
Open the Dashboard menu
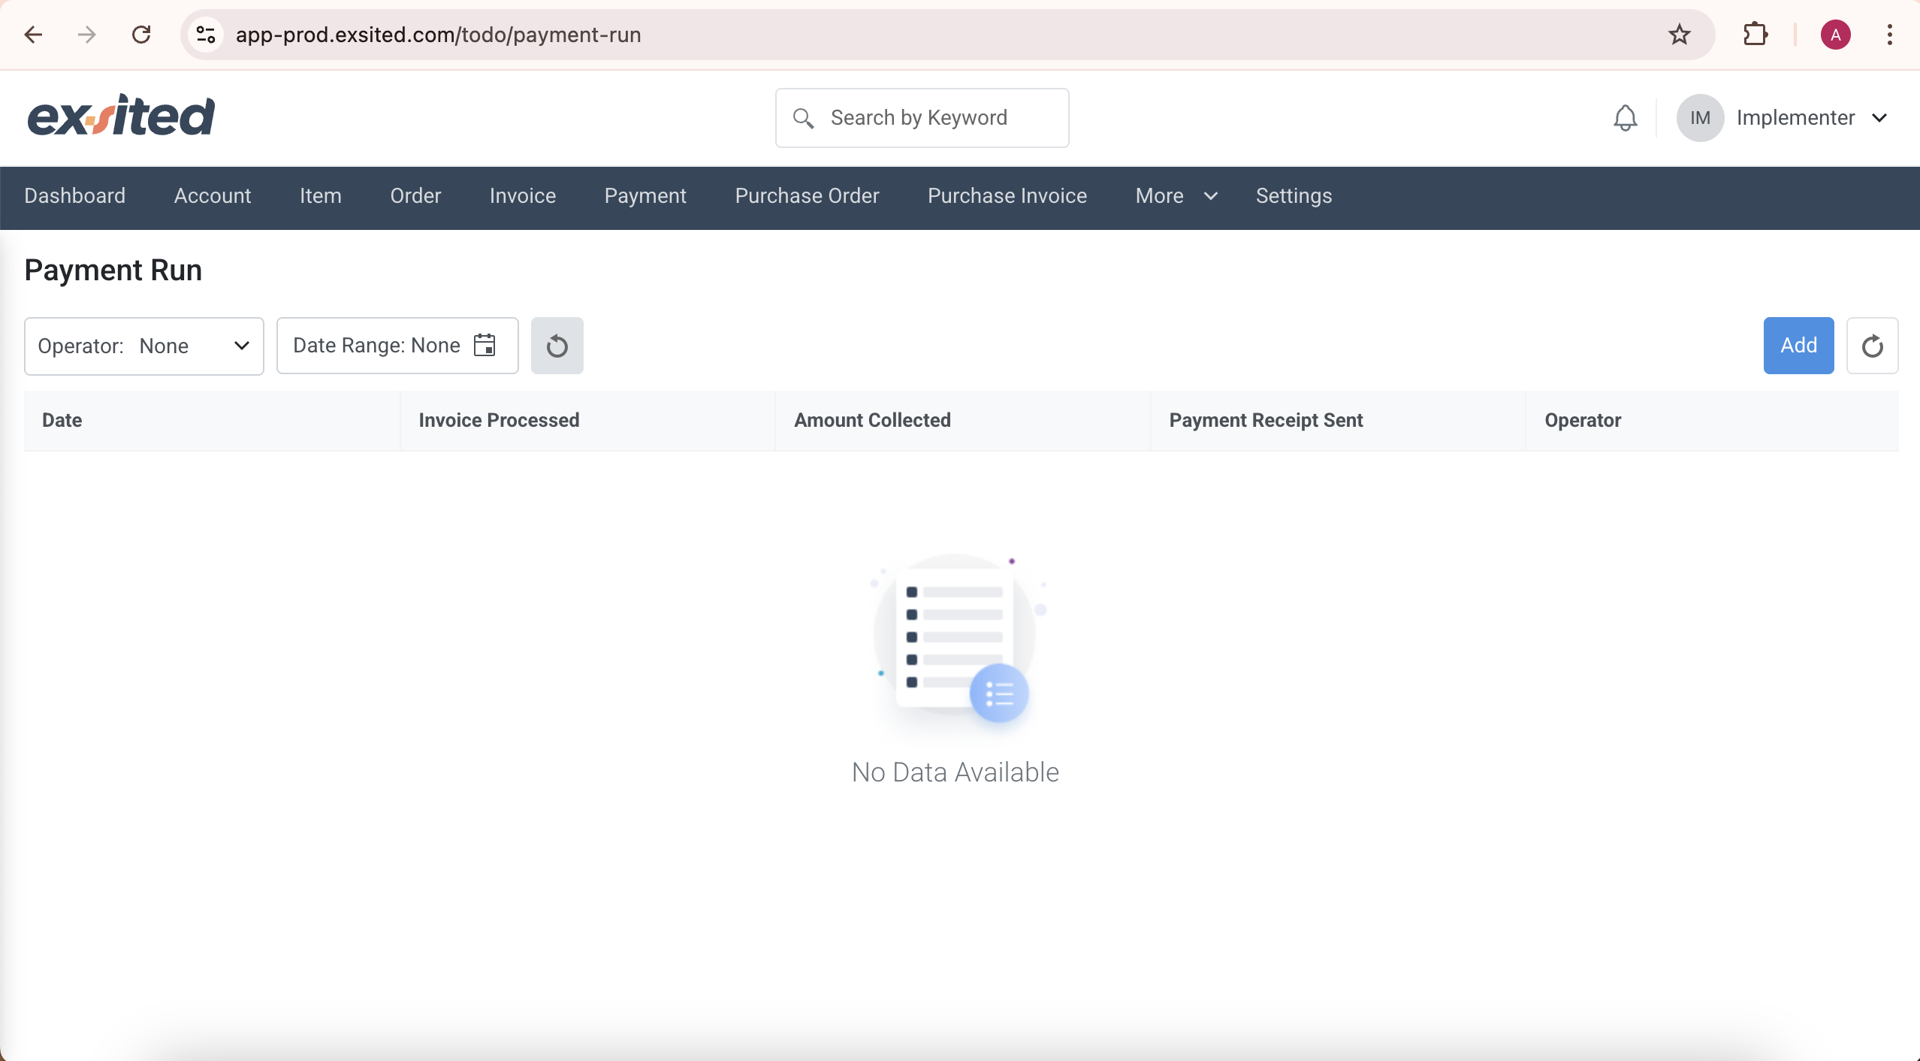pos(75,196)
